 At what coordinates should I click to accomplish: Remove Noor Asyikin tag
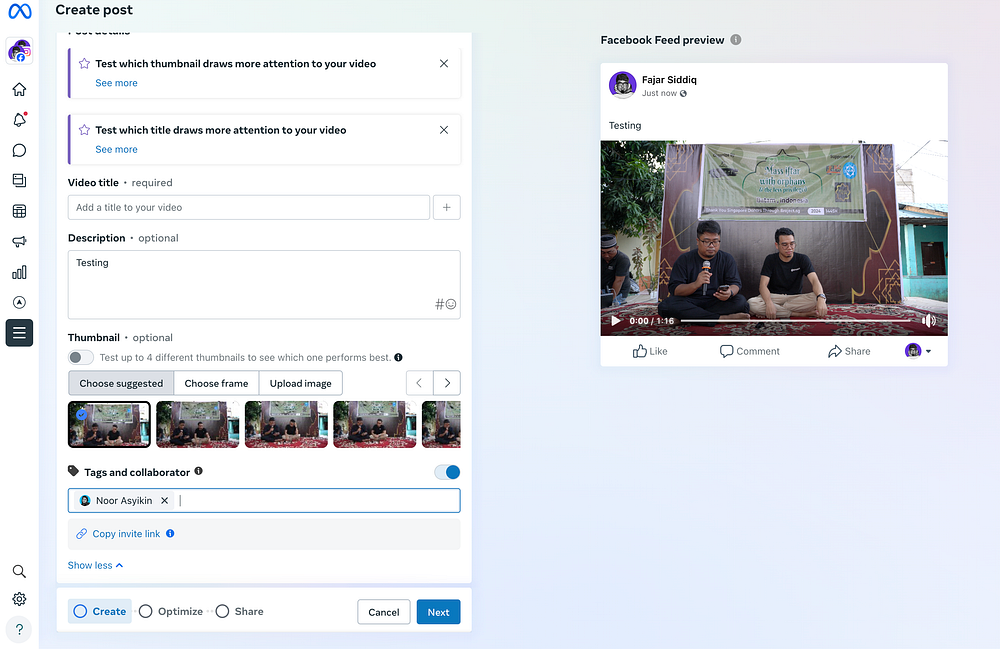(165, 500)
